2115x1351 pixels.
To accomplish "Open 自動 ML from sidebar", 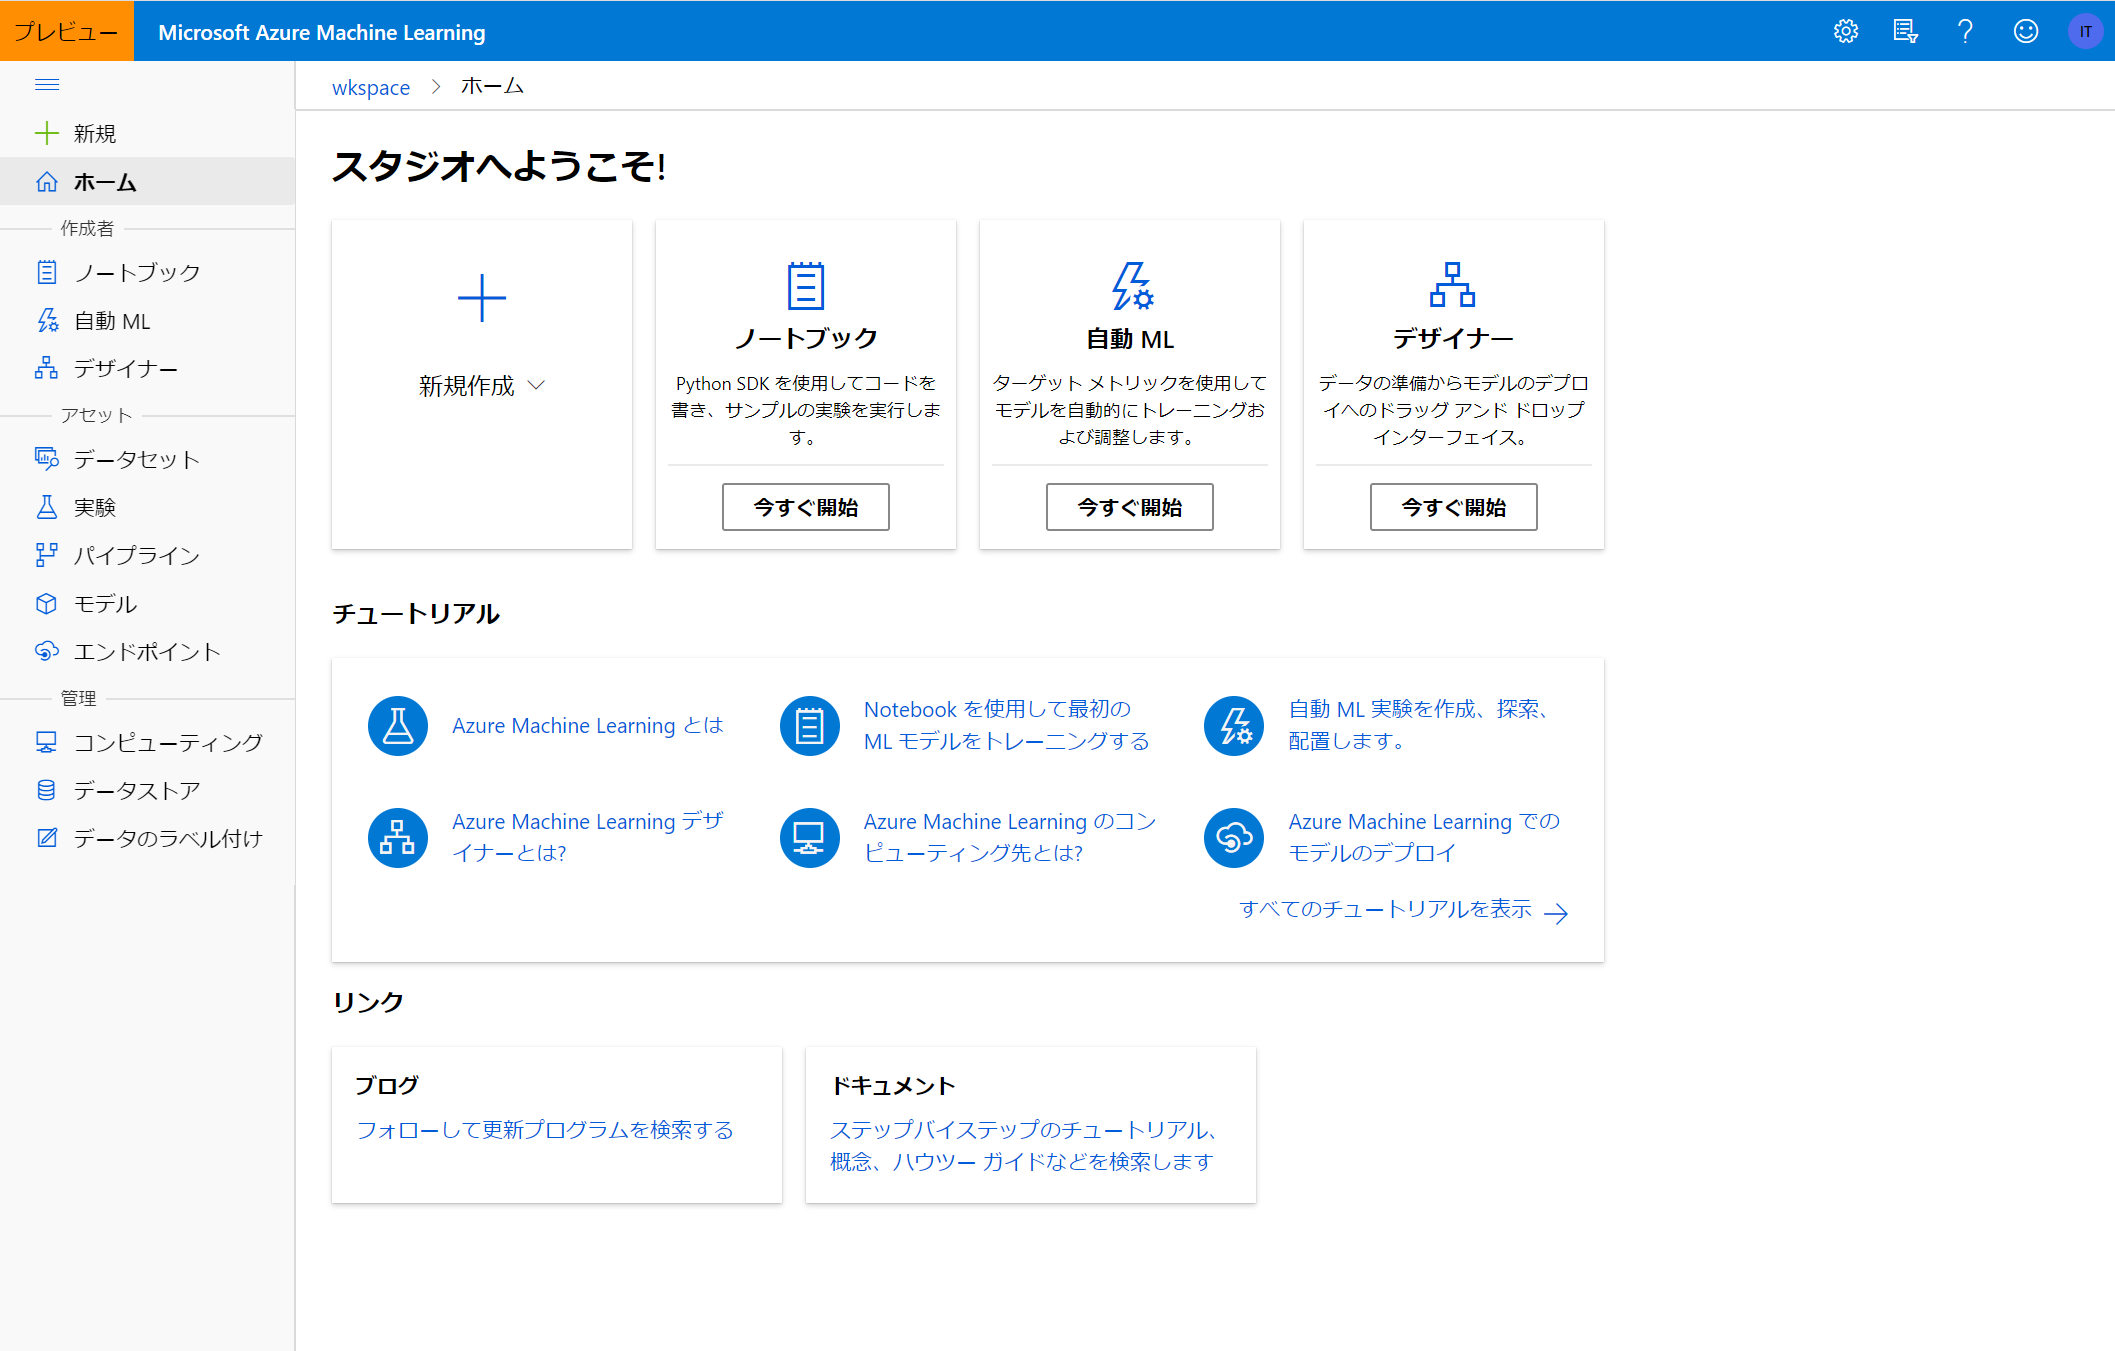I will [x=147, y=320].
